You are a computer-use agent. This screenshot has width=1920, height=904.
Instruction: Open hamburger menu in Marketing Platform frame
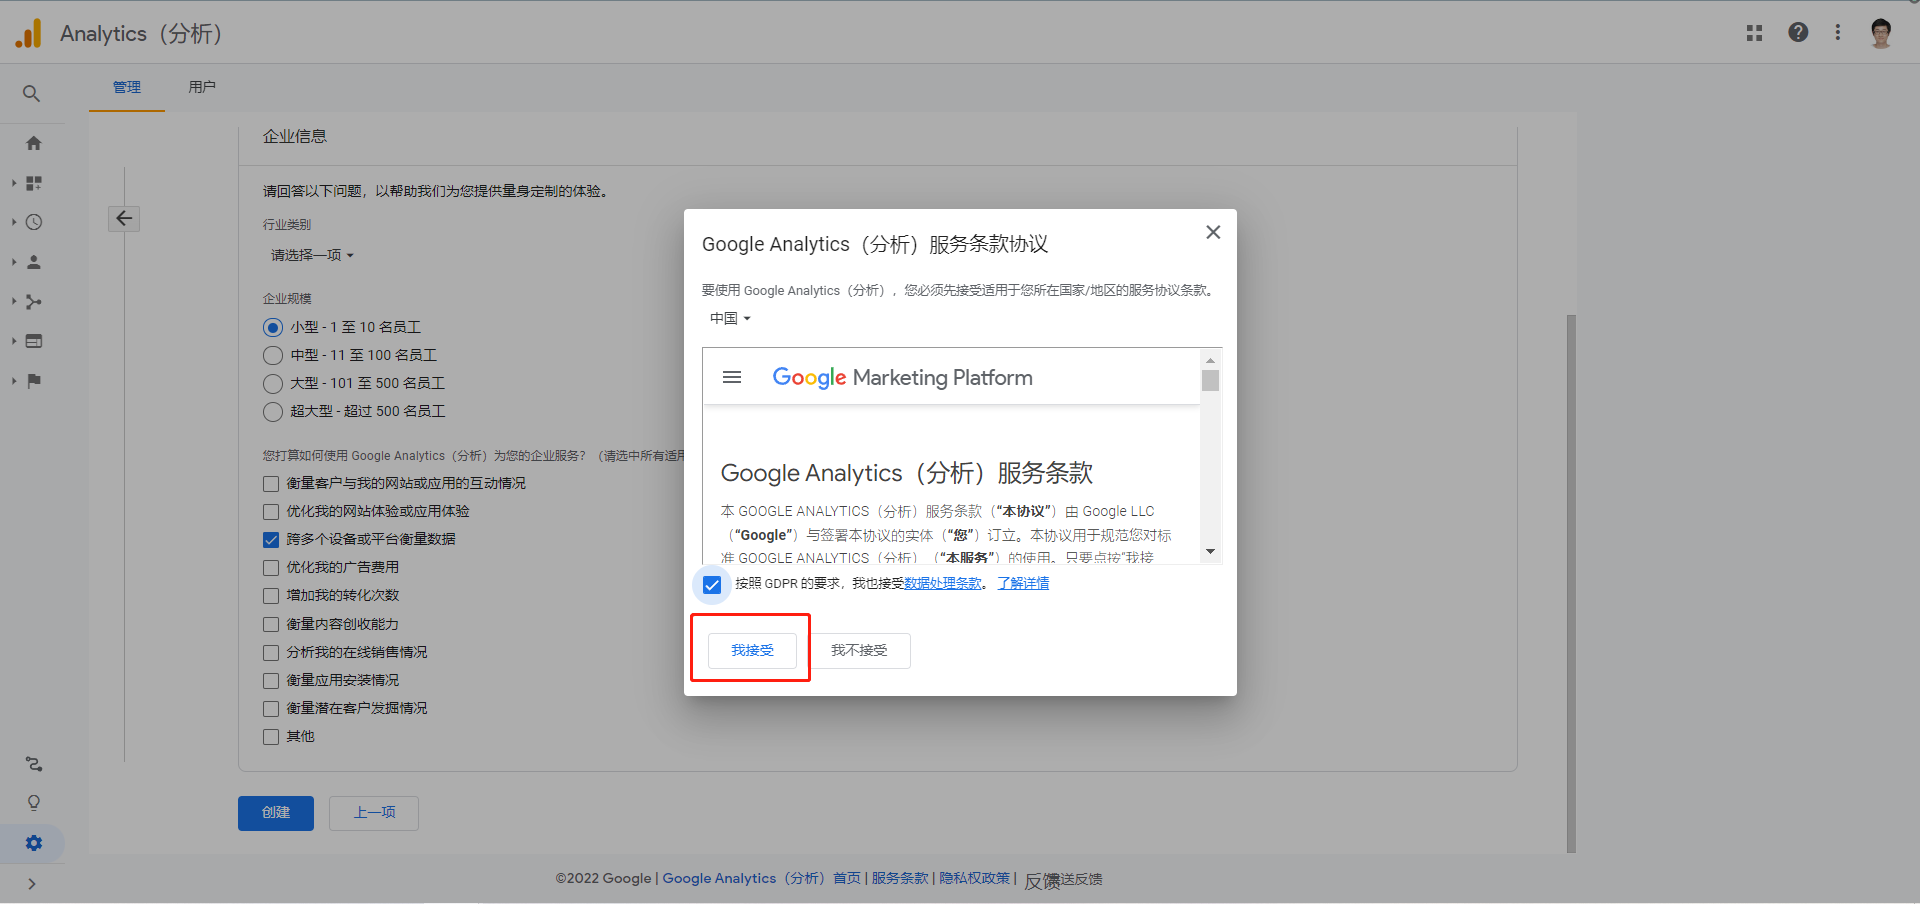click(x=732, y=377)
